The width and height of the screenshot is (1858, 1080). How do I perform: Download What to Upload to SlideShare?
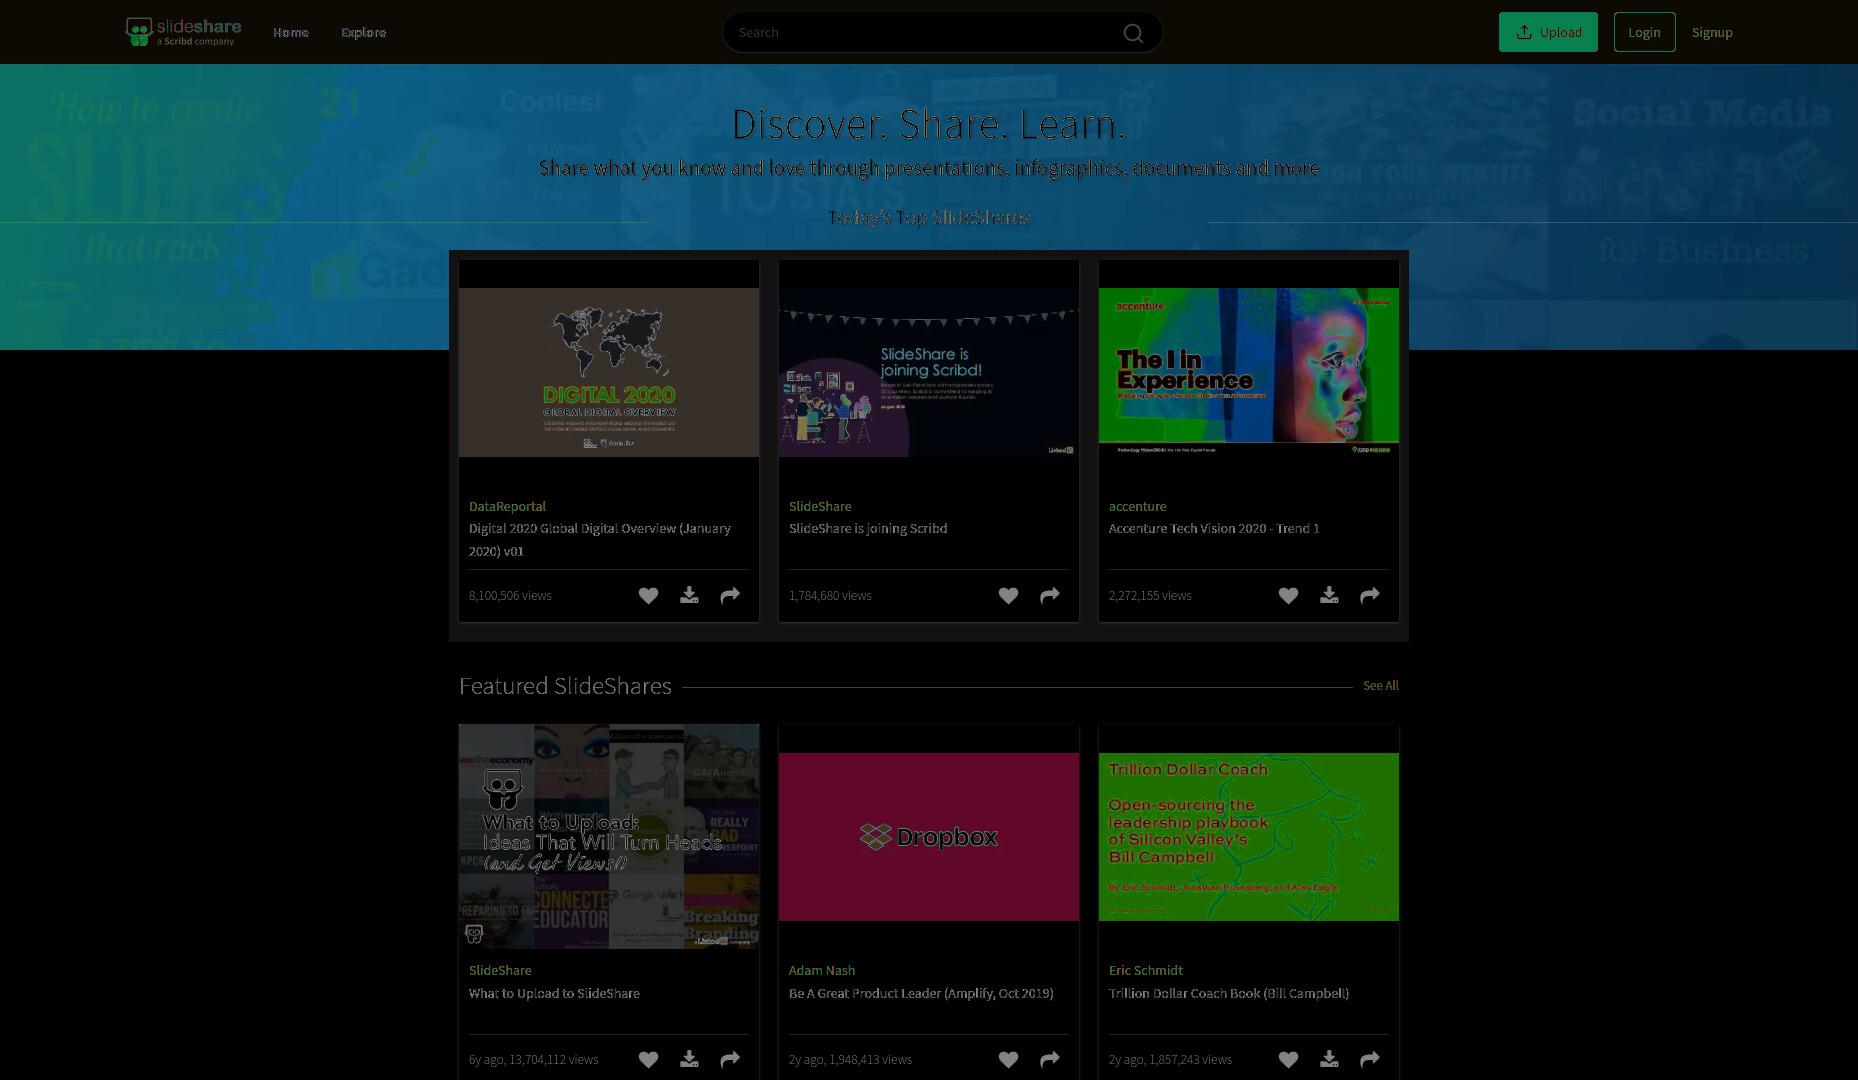[x=689, y=1060]
